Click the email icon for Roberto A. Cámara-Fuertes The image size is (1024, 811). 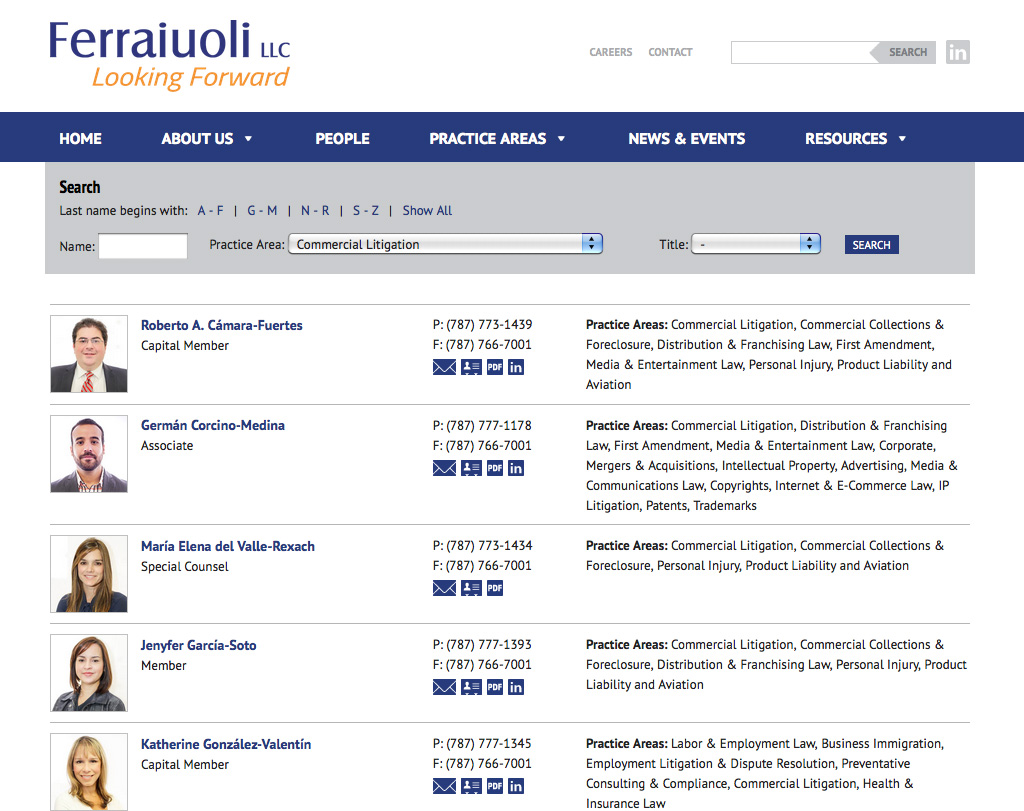pos(444,367)
